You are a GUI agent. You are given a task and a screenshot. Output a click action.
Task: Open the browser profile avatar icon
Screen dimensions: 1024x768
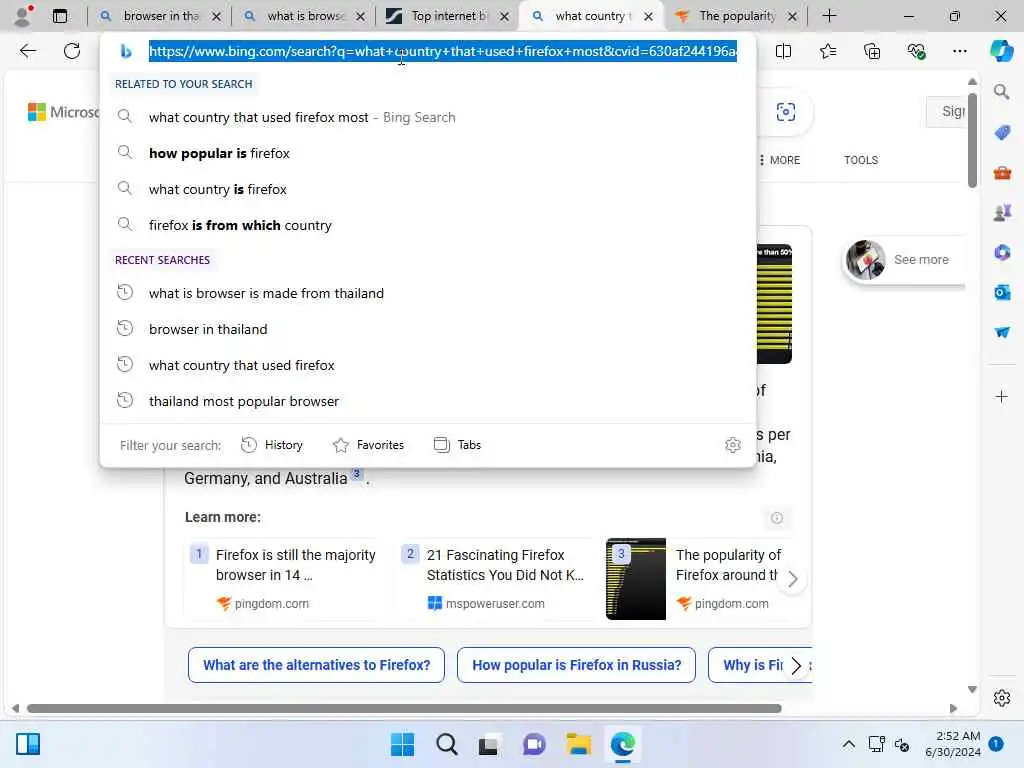(23, 16)
